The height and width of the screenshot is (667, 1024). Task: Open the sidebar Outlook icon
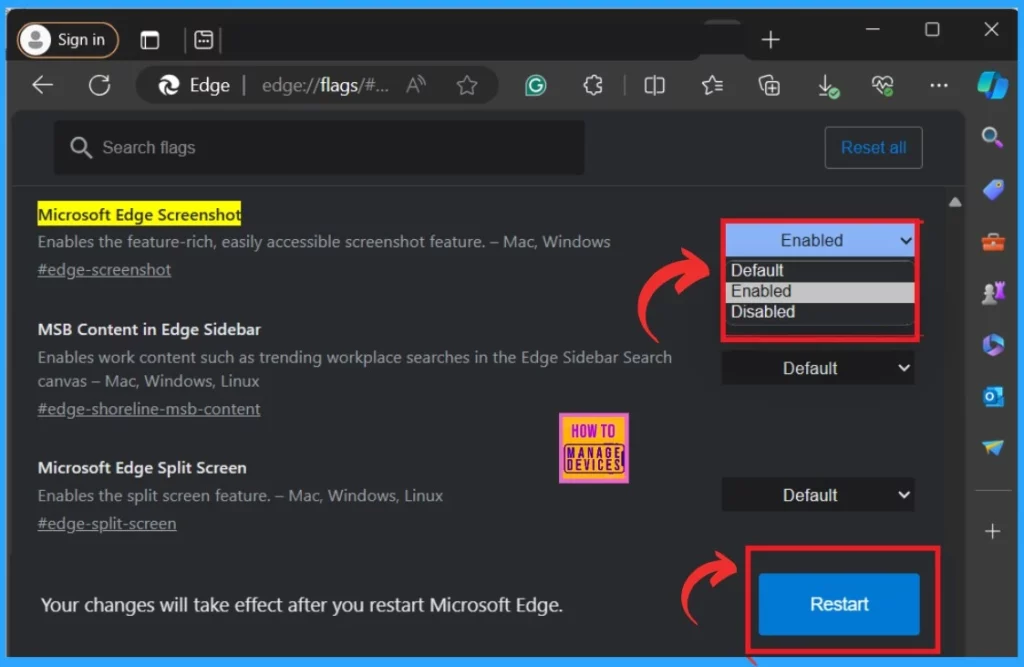[993, 396]
